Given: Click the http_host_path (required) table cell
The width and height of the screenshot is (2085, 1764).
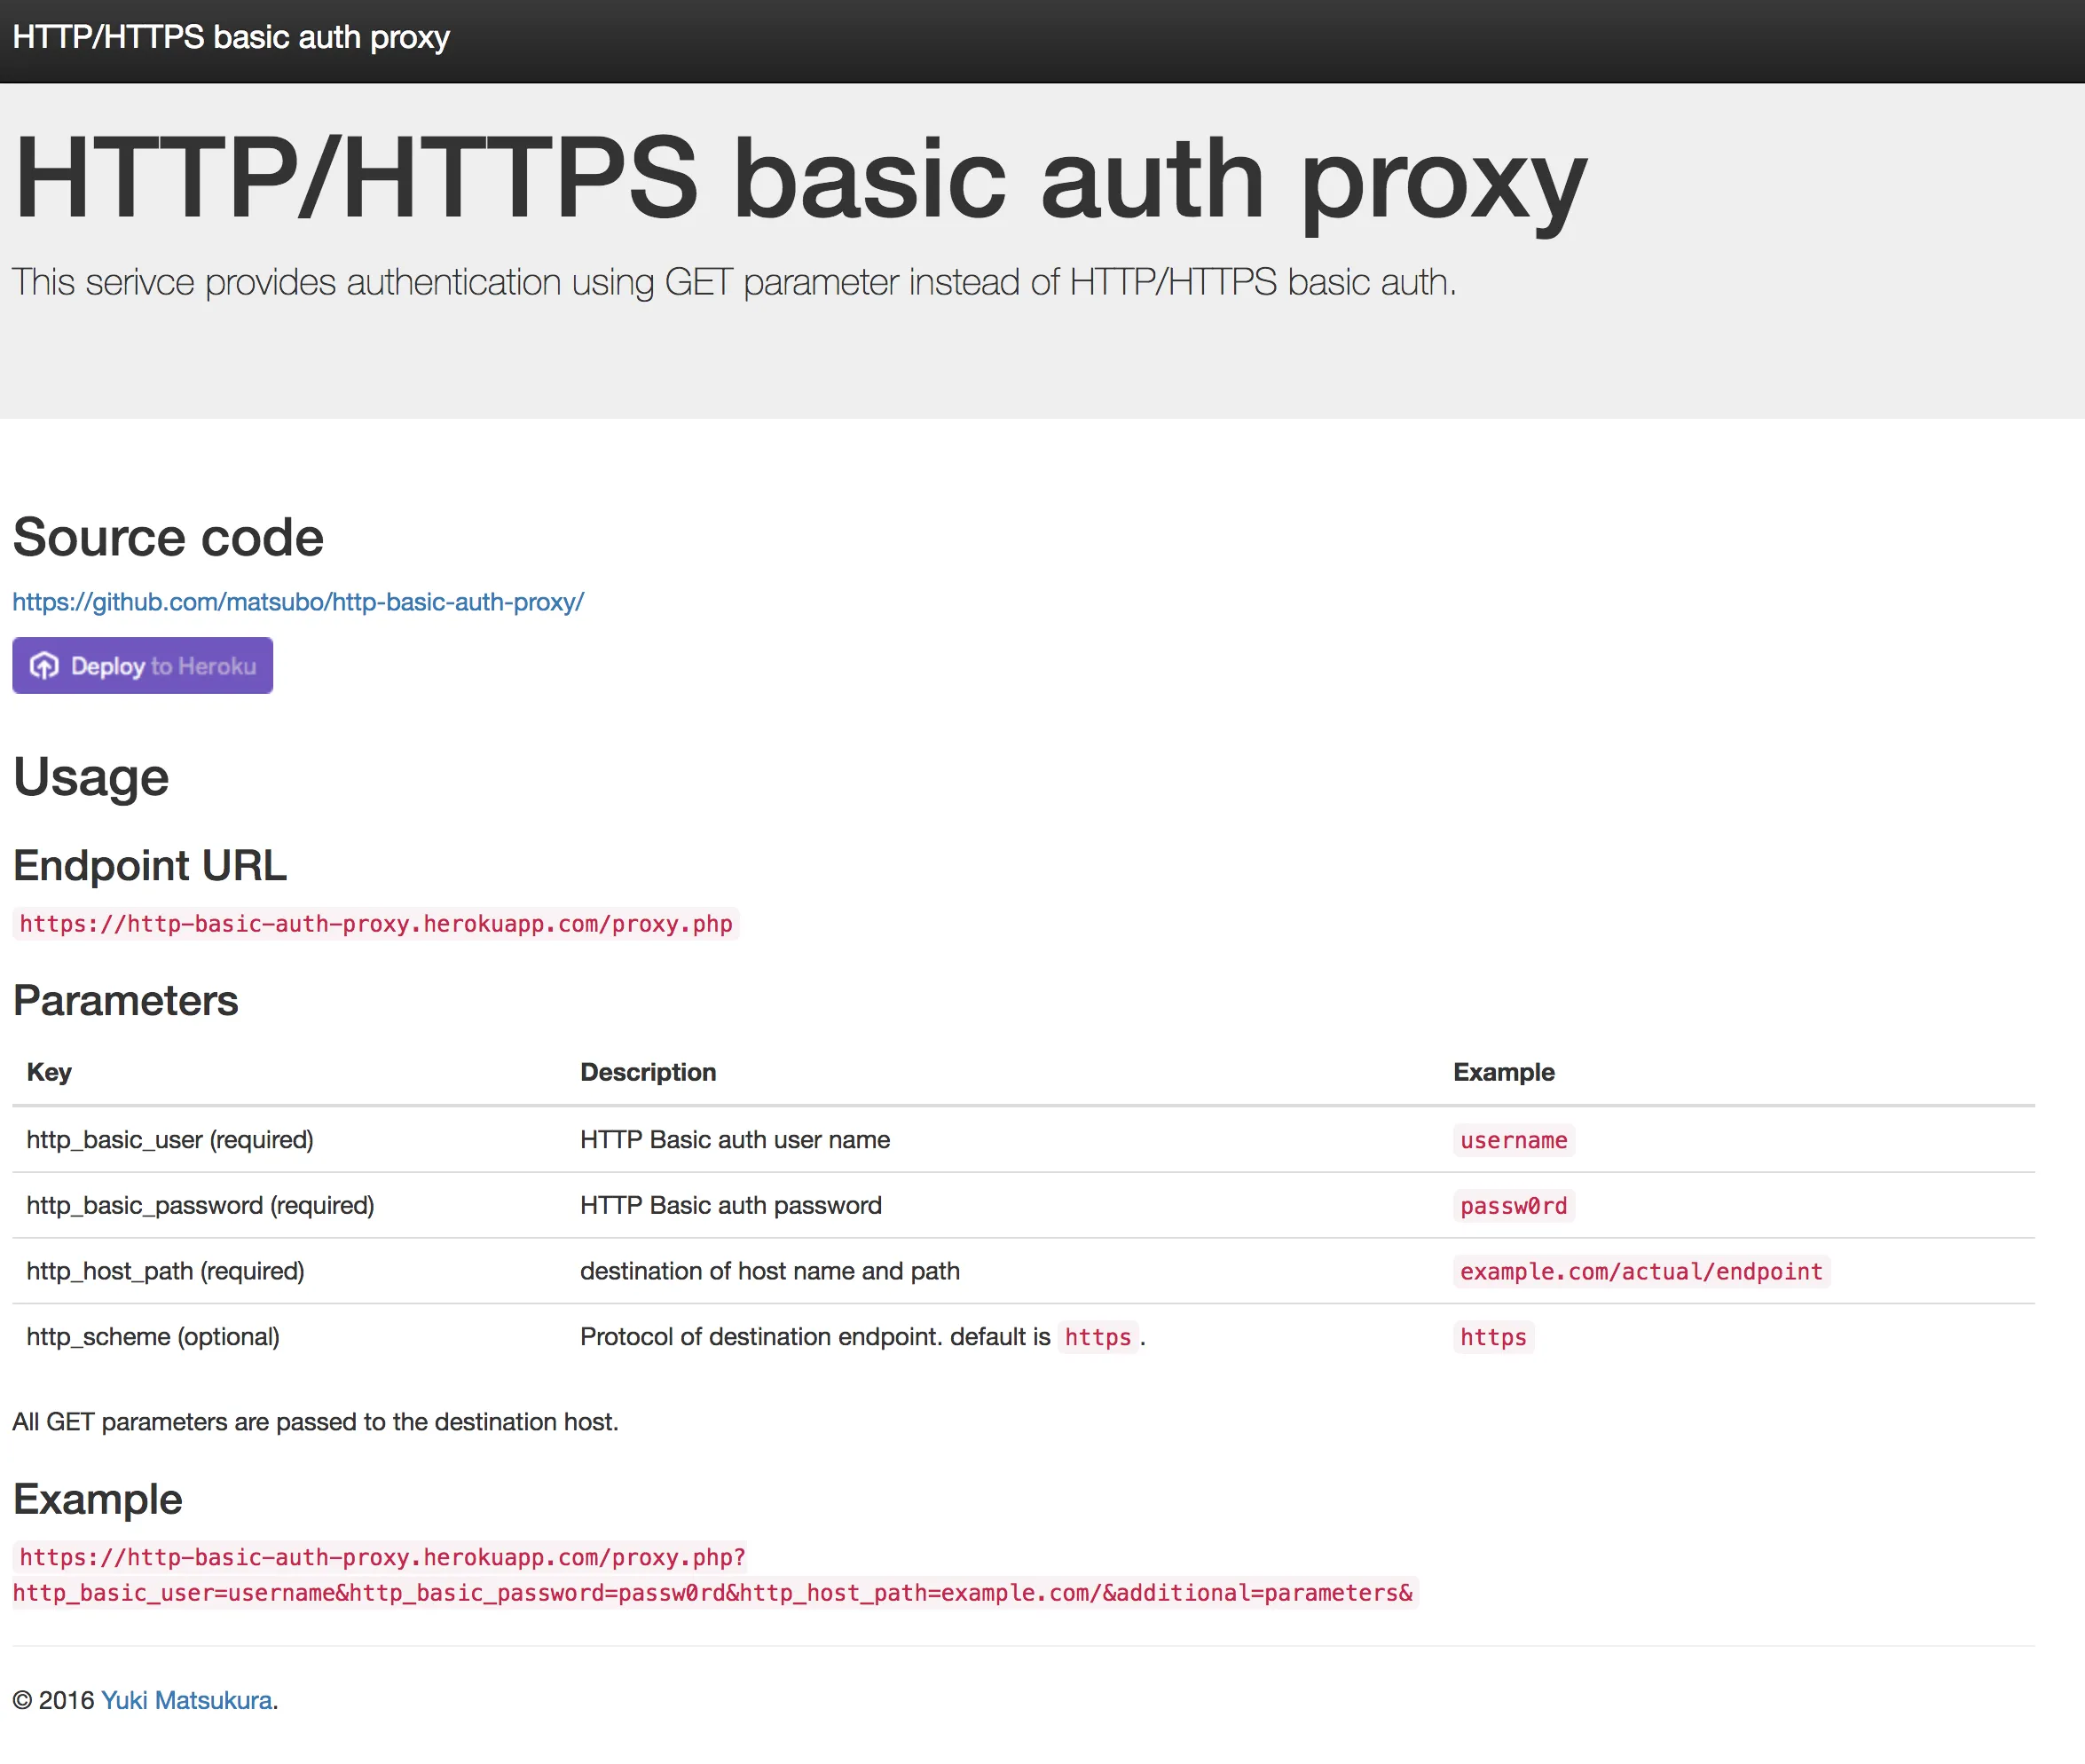Looking at the screenshot, I should pos(165,1271).
